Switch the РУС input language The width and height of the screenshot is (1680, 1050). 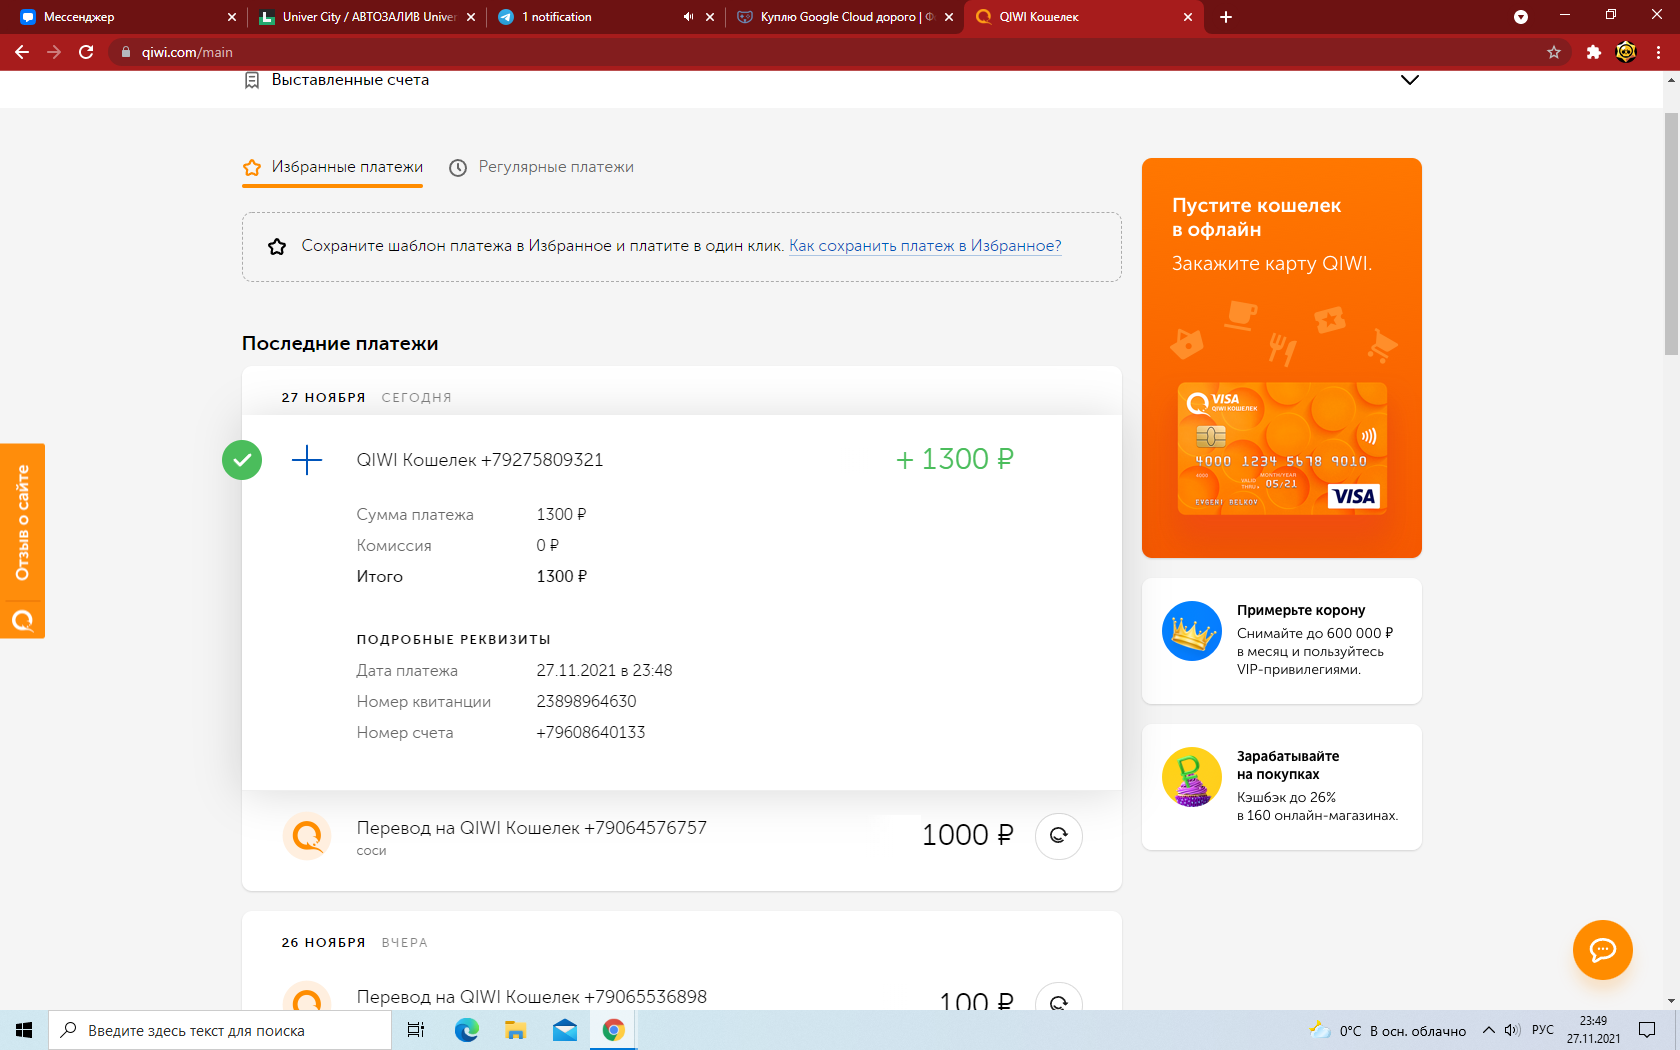[x=1543, y=1030]
